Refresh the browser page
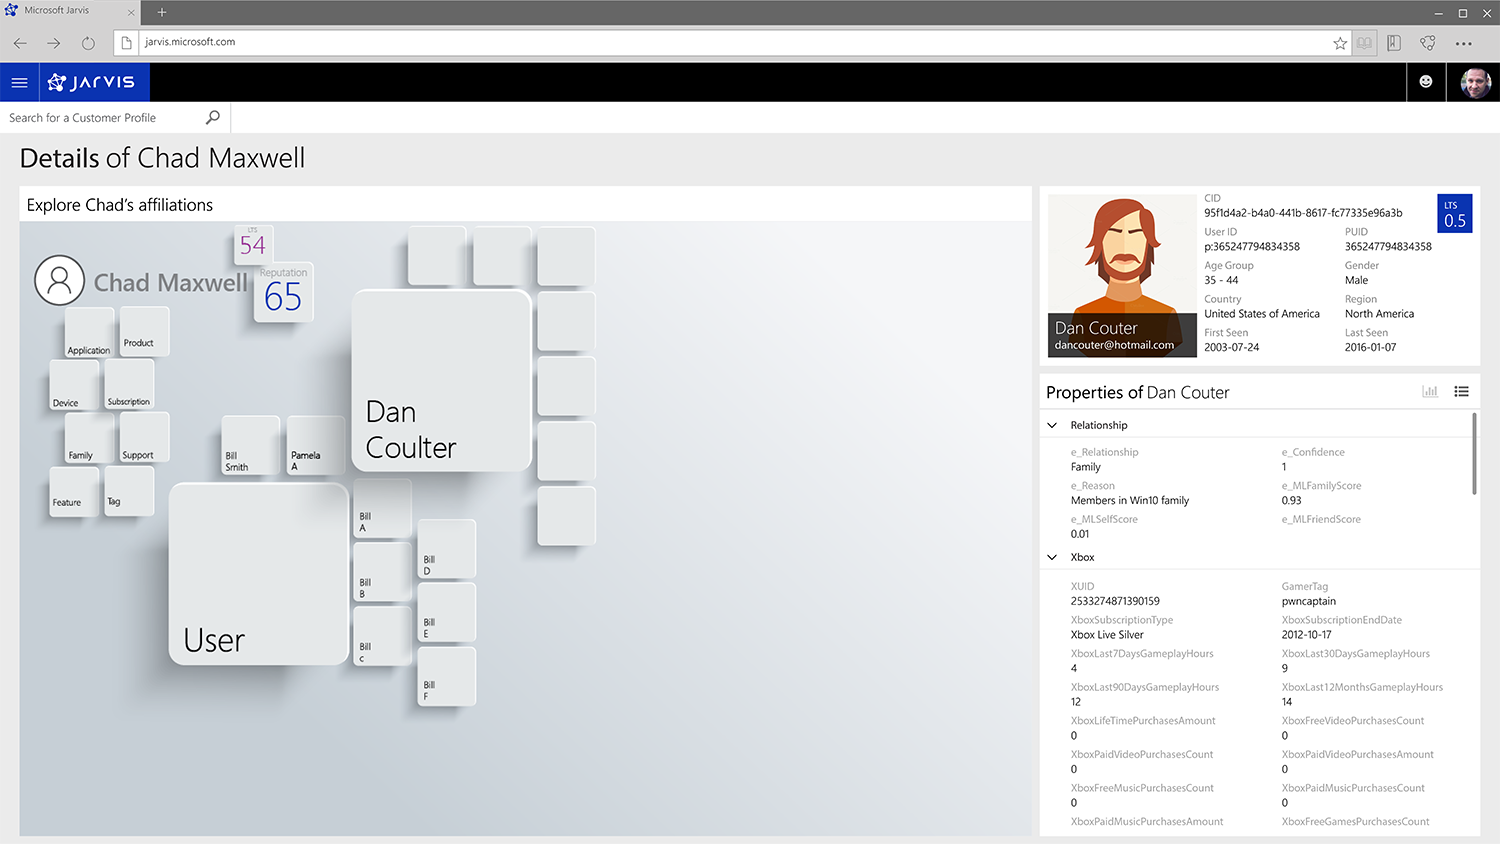The width and height of the screenshot is (1500, 844). click(x=88, y=43)
